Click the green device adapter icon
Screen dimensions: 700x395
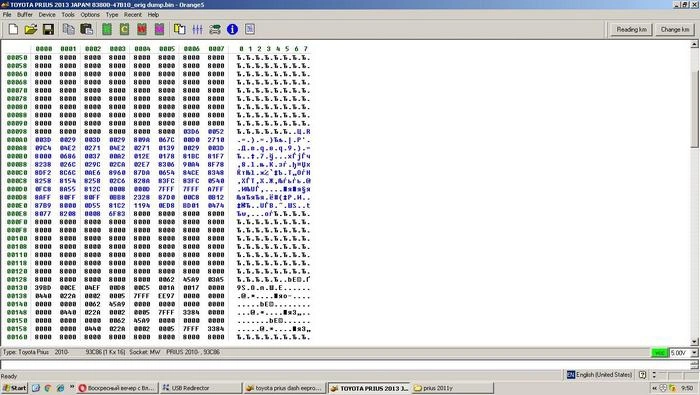pos(215,29)
